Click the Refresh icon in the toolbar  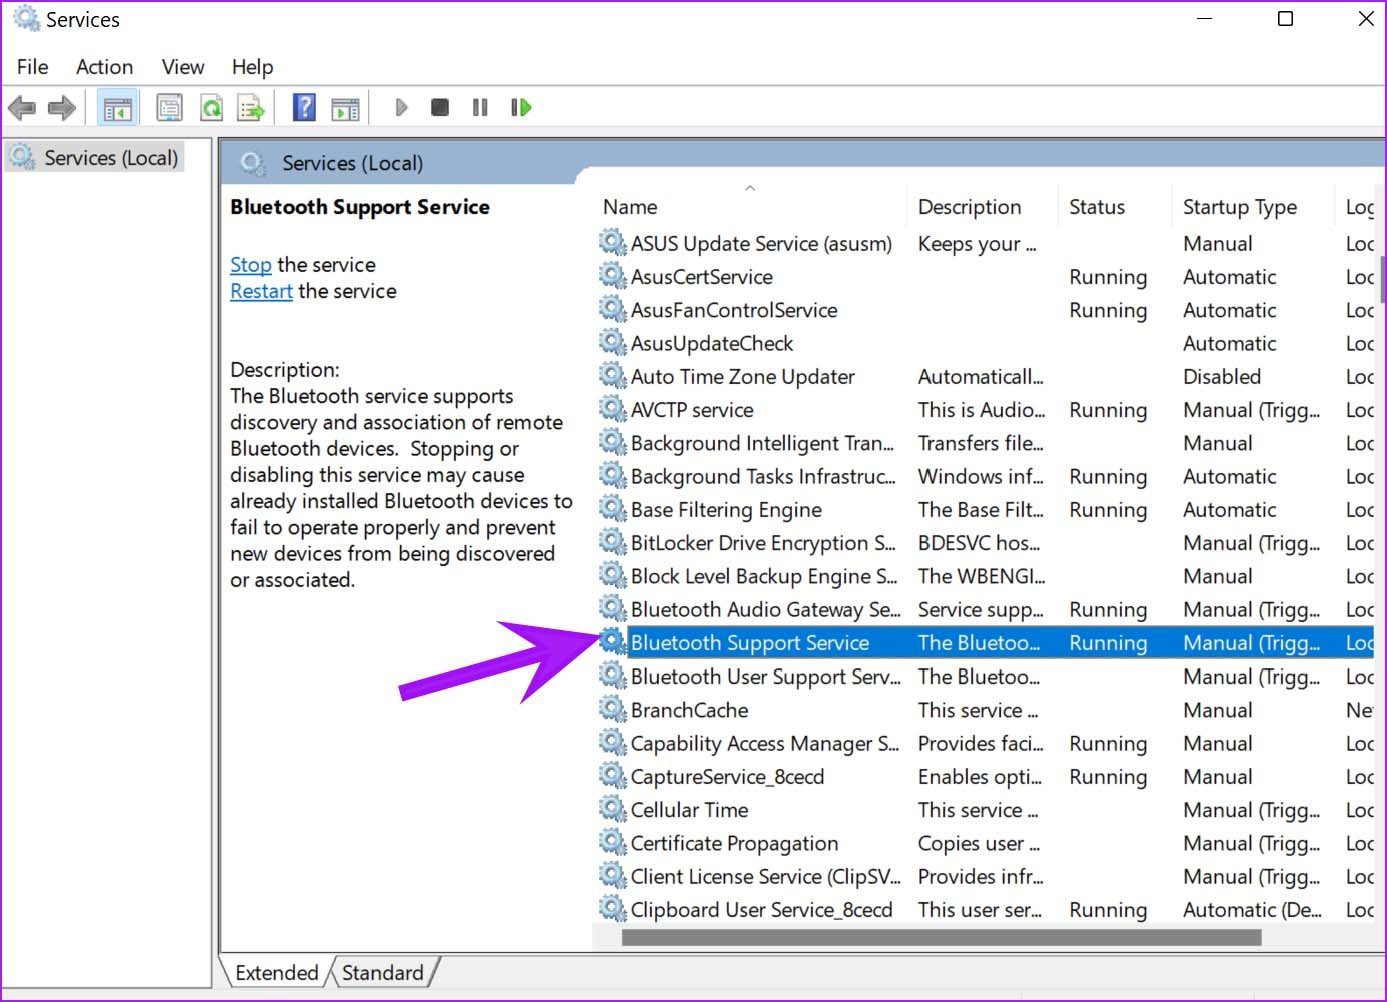211,107
